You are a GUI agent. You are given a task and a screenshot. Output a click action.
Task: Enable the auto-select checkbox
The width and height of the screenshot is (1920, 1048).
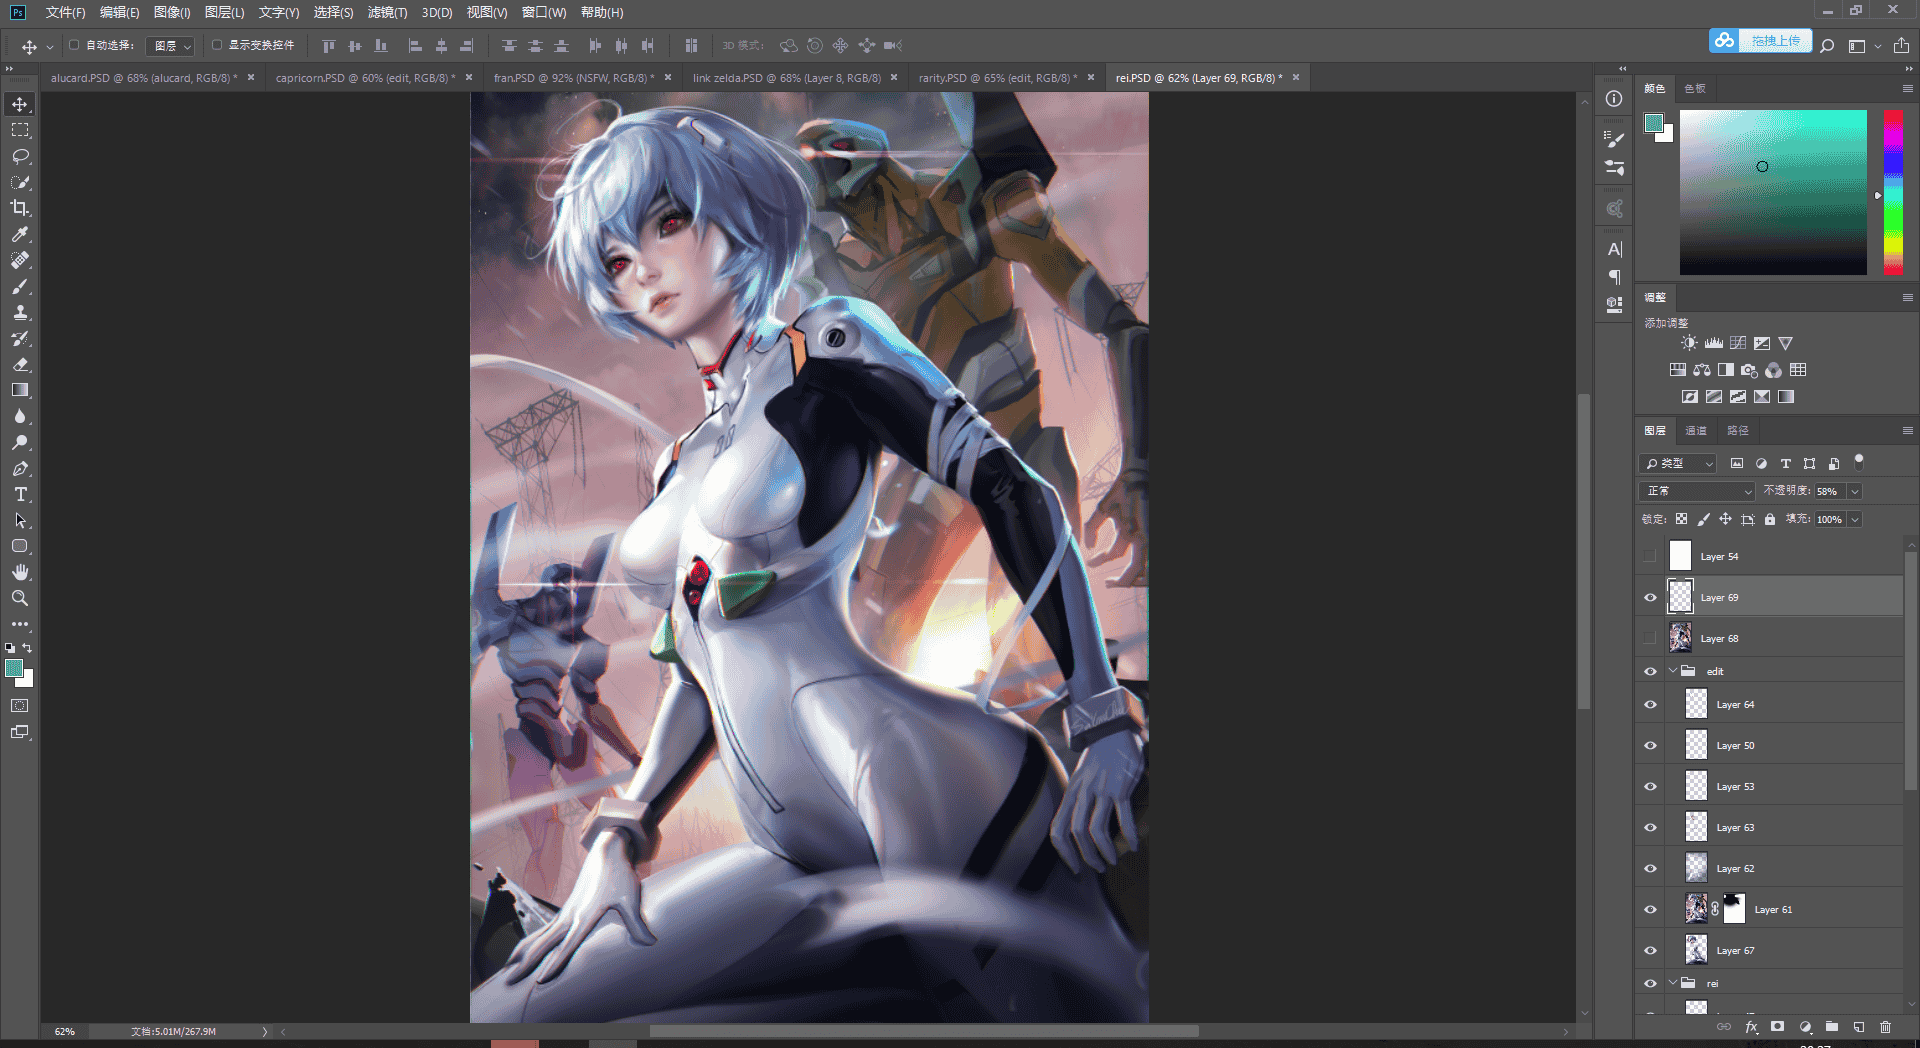(74, 45)
